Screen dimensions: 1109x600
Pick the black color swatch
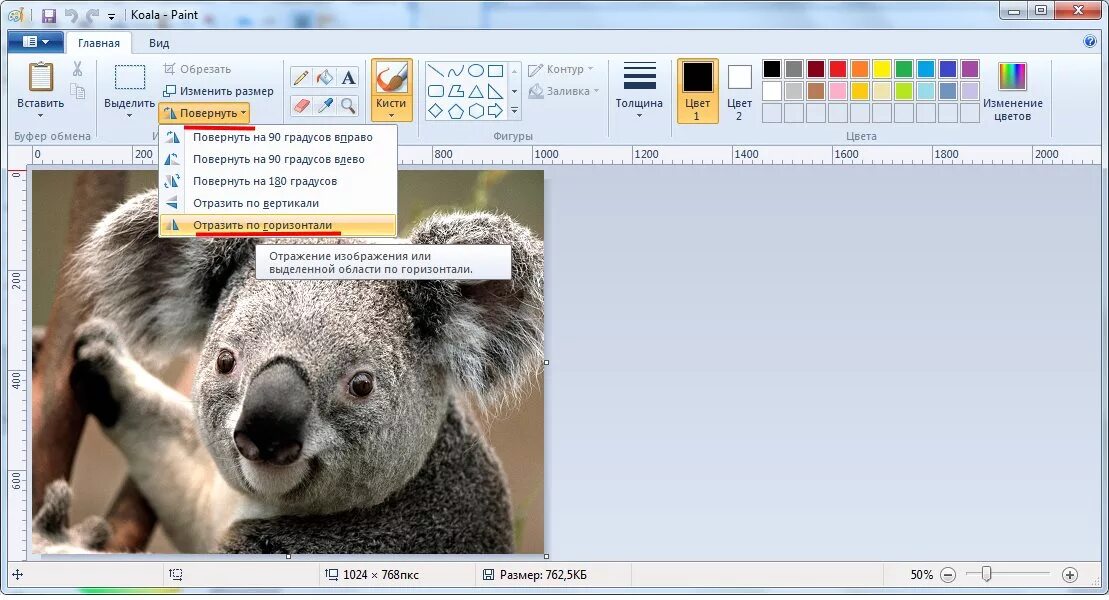[772, 69]
